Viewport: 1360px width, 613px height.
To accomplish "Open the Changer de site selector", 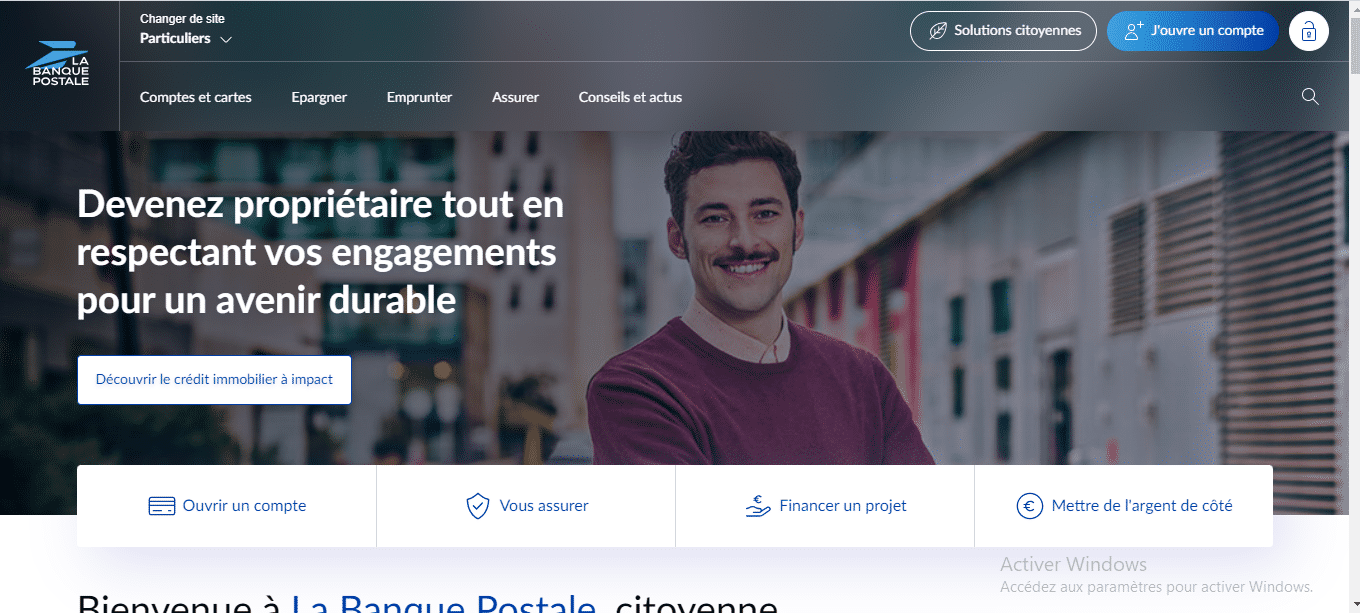I will pos(186,30).
